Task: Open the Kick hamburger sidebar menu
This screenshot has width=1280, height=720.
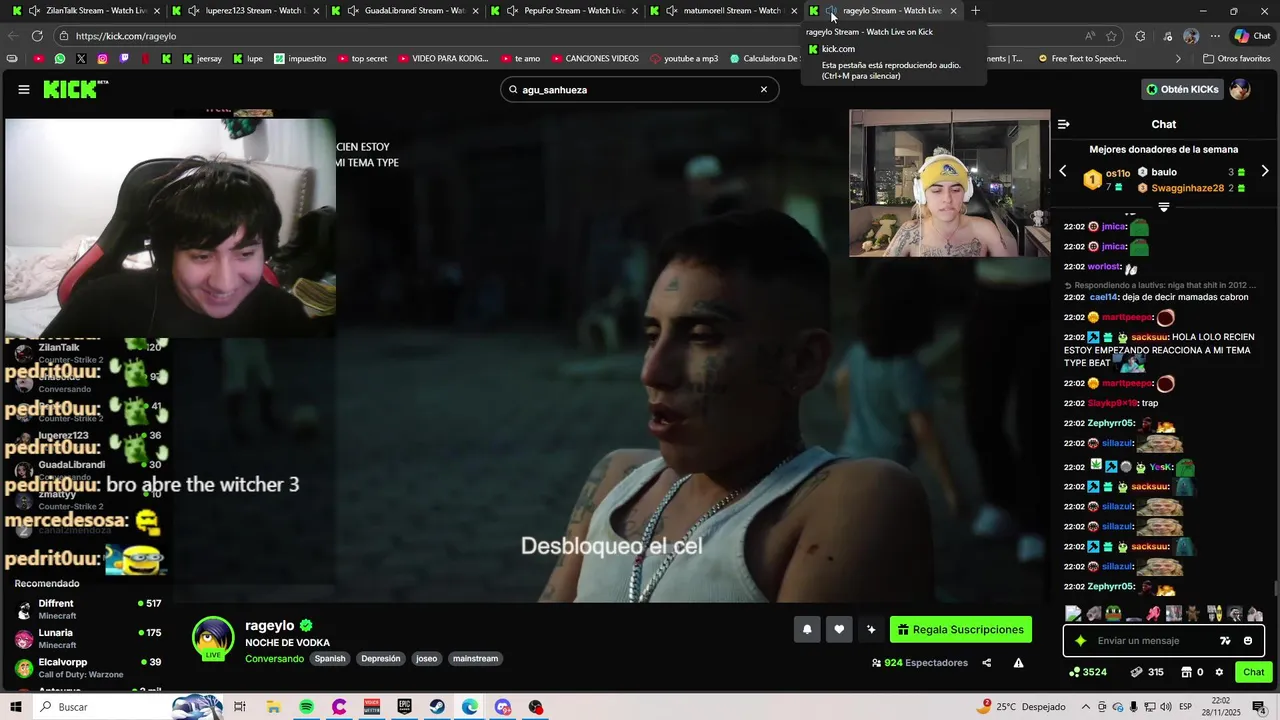Action: pyautogui.click(x=24, y=89)
